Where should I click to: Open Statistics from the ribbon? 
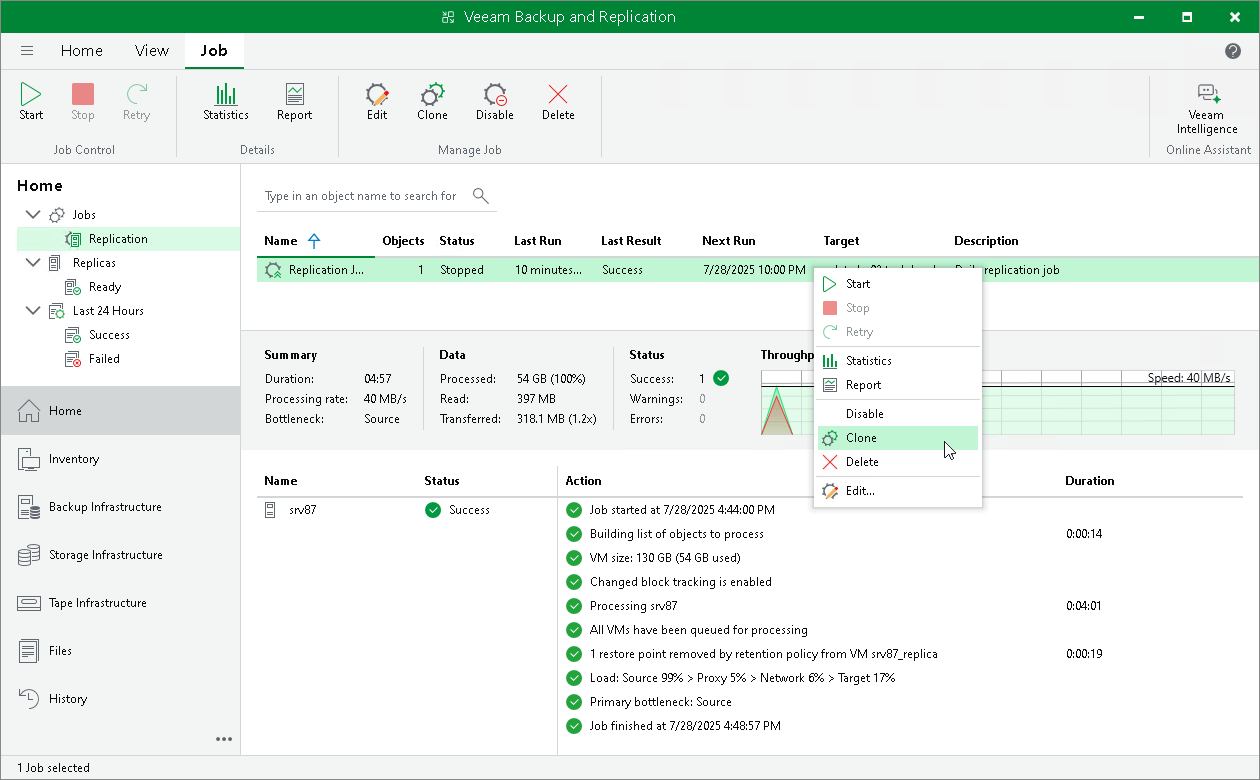[226, 102]
